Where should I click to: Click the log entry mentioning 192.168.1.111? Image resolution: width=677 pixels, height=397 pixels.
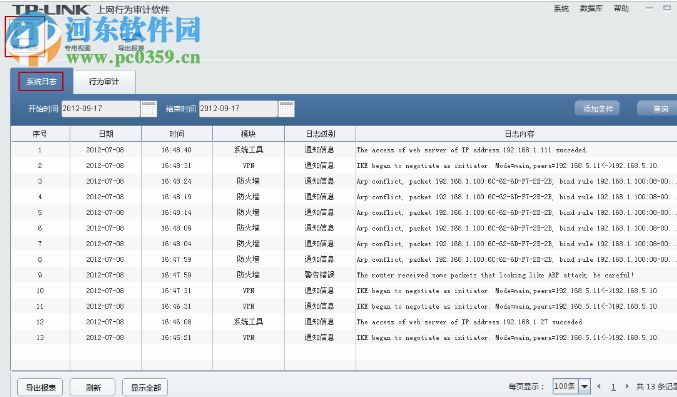(x=471, y=150)
